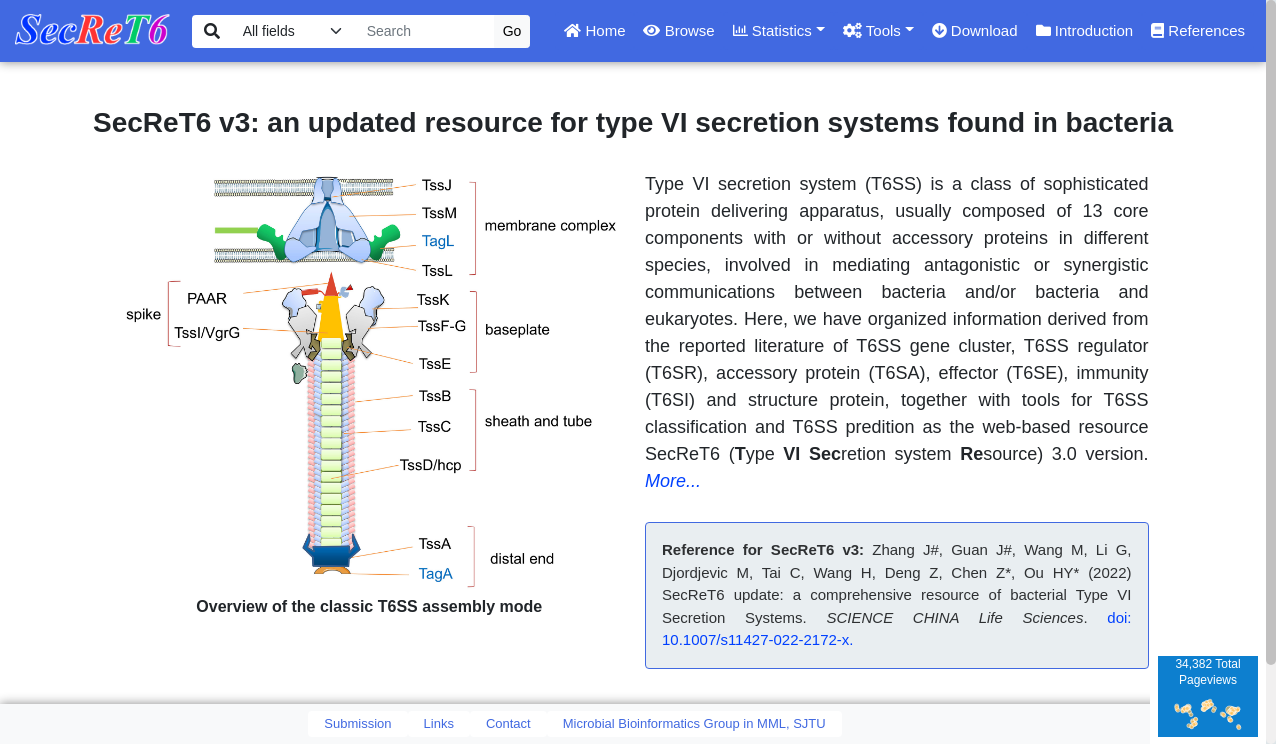Open the Submission footer link
The image size is (1276, 744).
(x=357, y=723)
